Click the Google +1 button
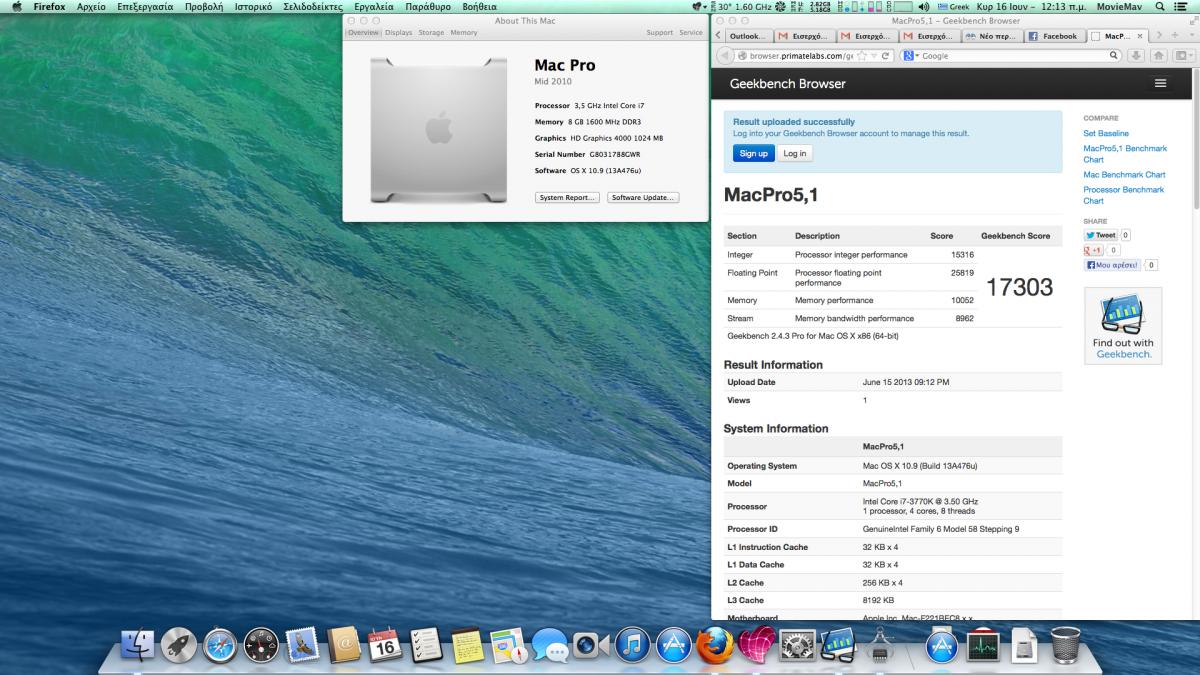 [x=1094, y=250]
